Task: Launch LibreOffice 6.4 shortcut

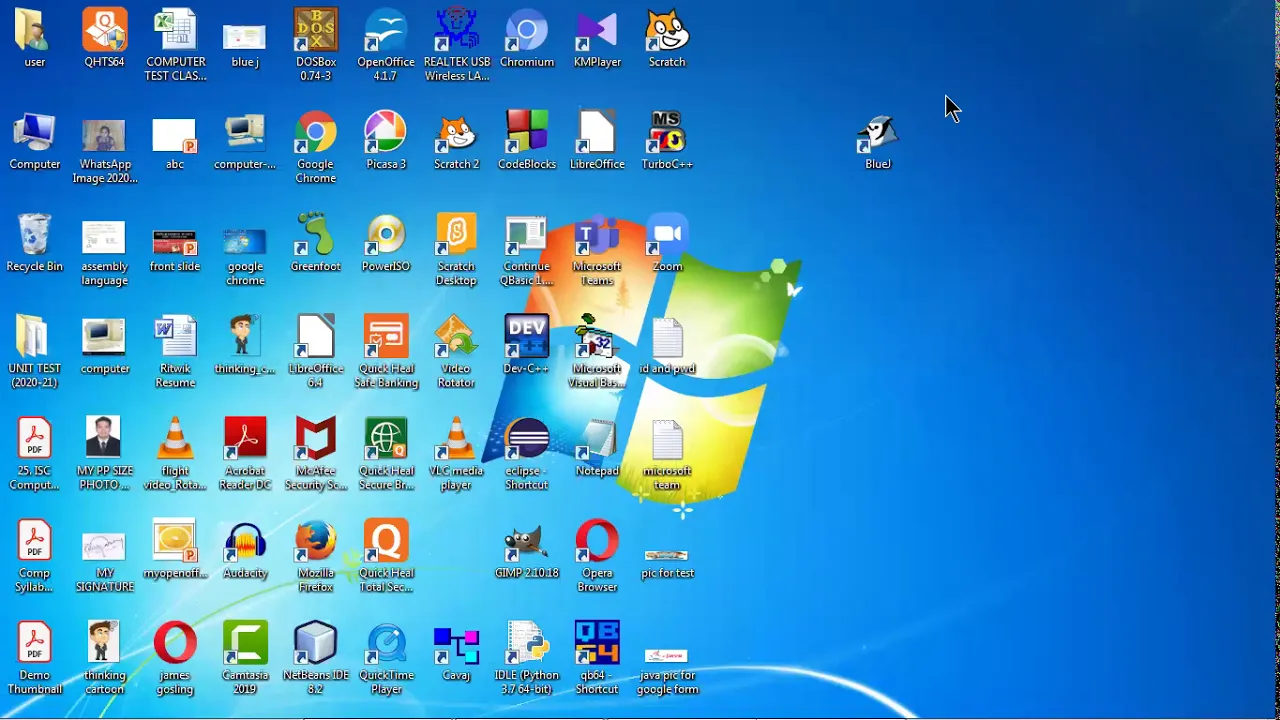Action: pos(315,352)
